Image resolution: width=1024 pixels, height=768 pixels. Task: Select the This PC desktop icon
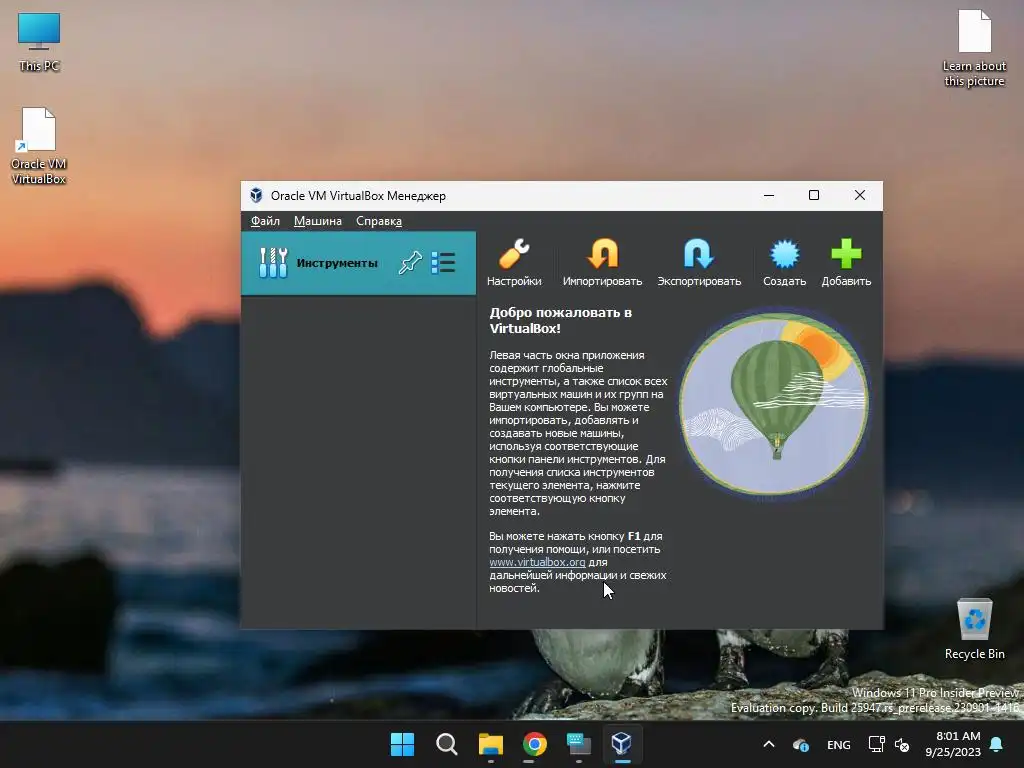[x=39, y=42]
